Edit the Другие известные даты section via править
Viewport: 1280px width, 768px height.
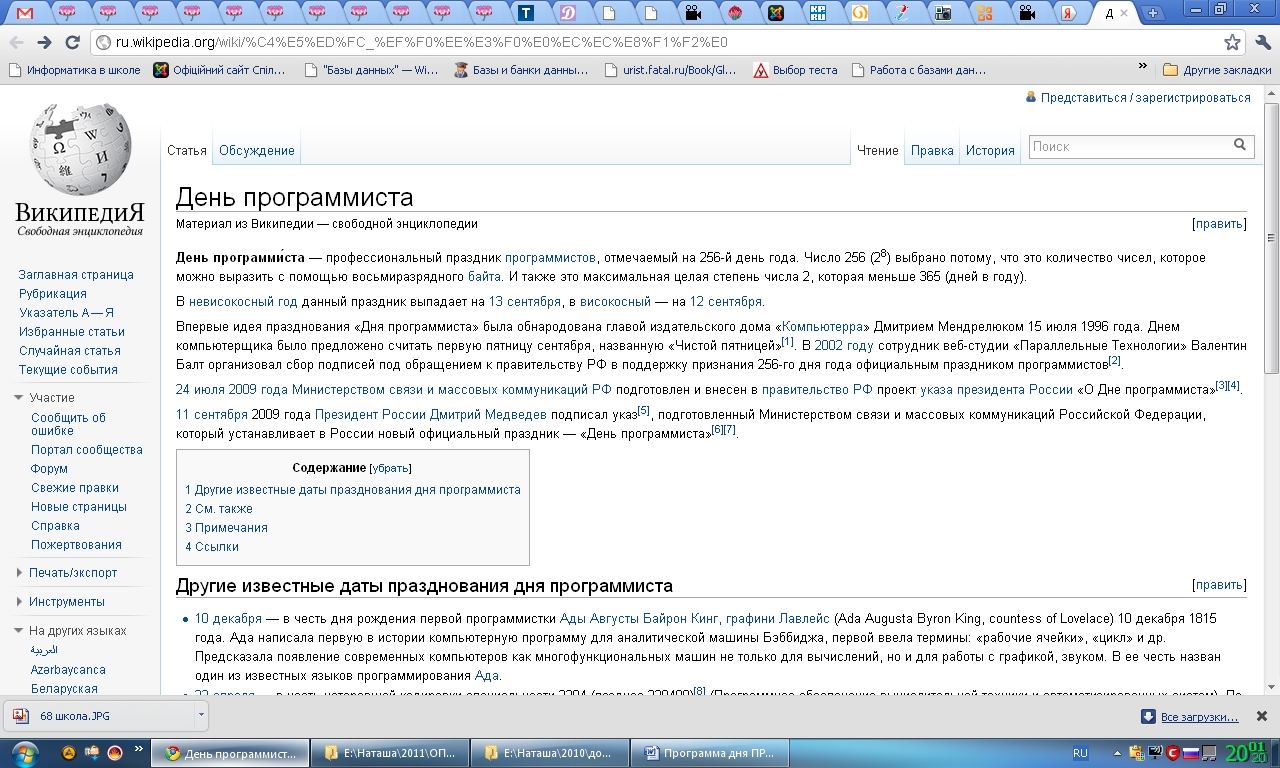click(x=1219, y=585)
